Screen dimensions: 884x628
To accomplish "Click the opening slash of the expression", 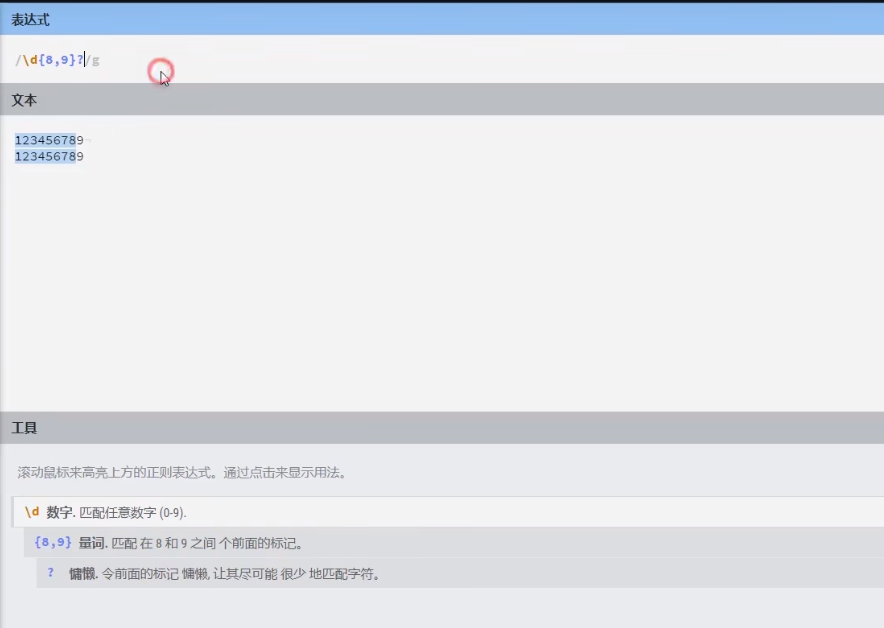I will click(18, 59).
